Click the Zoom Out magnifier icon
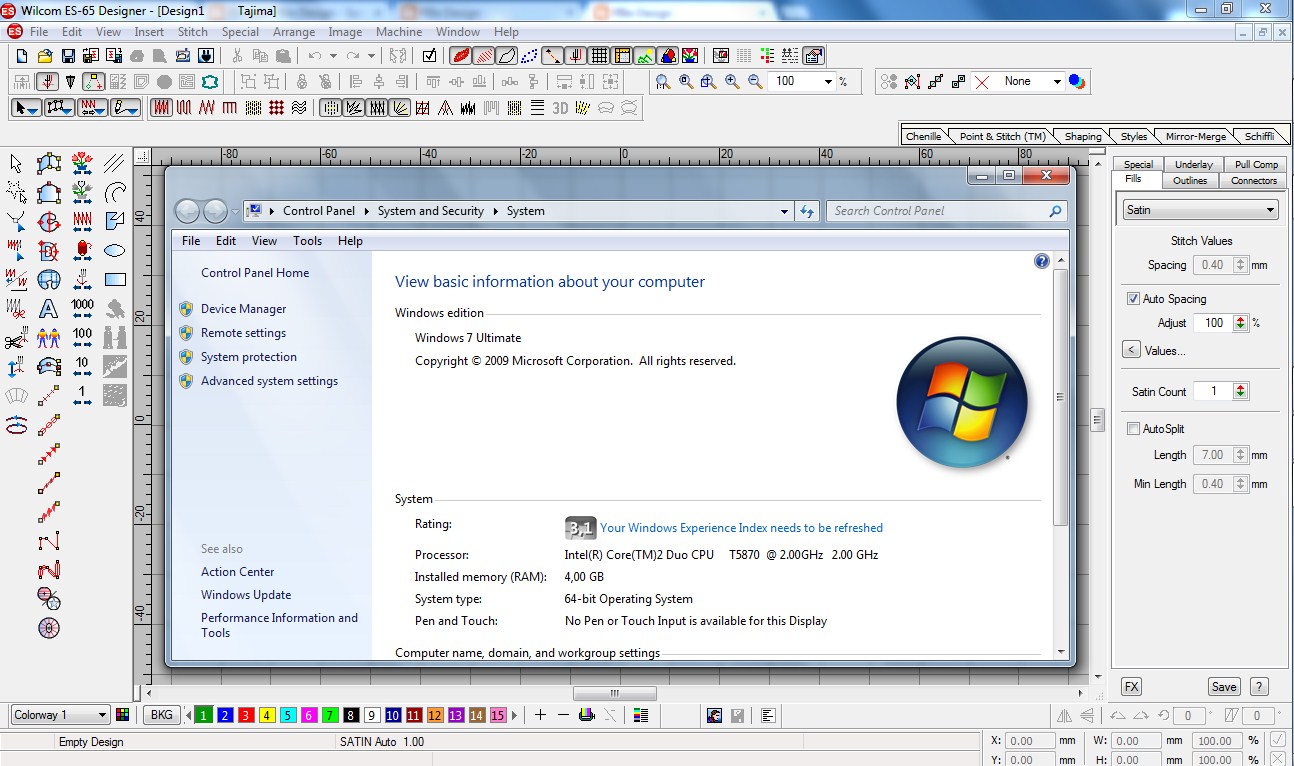 (x=755, y=81)
